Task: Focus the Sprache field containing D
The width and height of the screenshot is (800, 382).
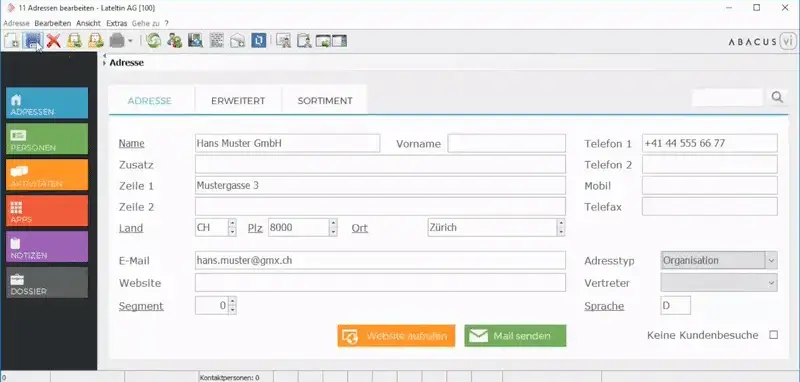Action: tap(676, 305)
